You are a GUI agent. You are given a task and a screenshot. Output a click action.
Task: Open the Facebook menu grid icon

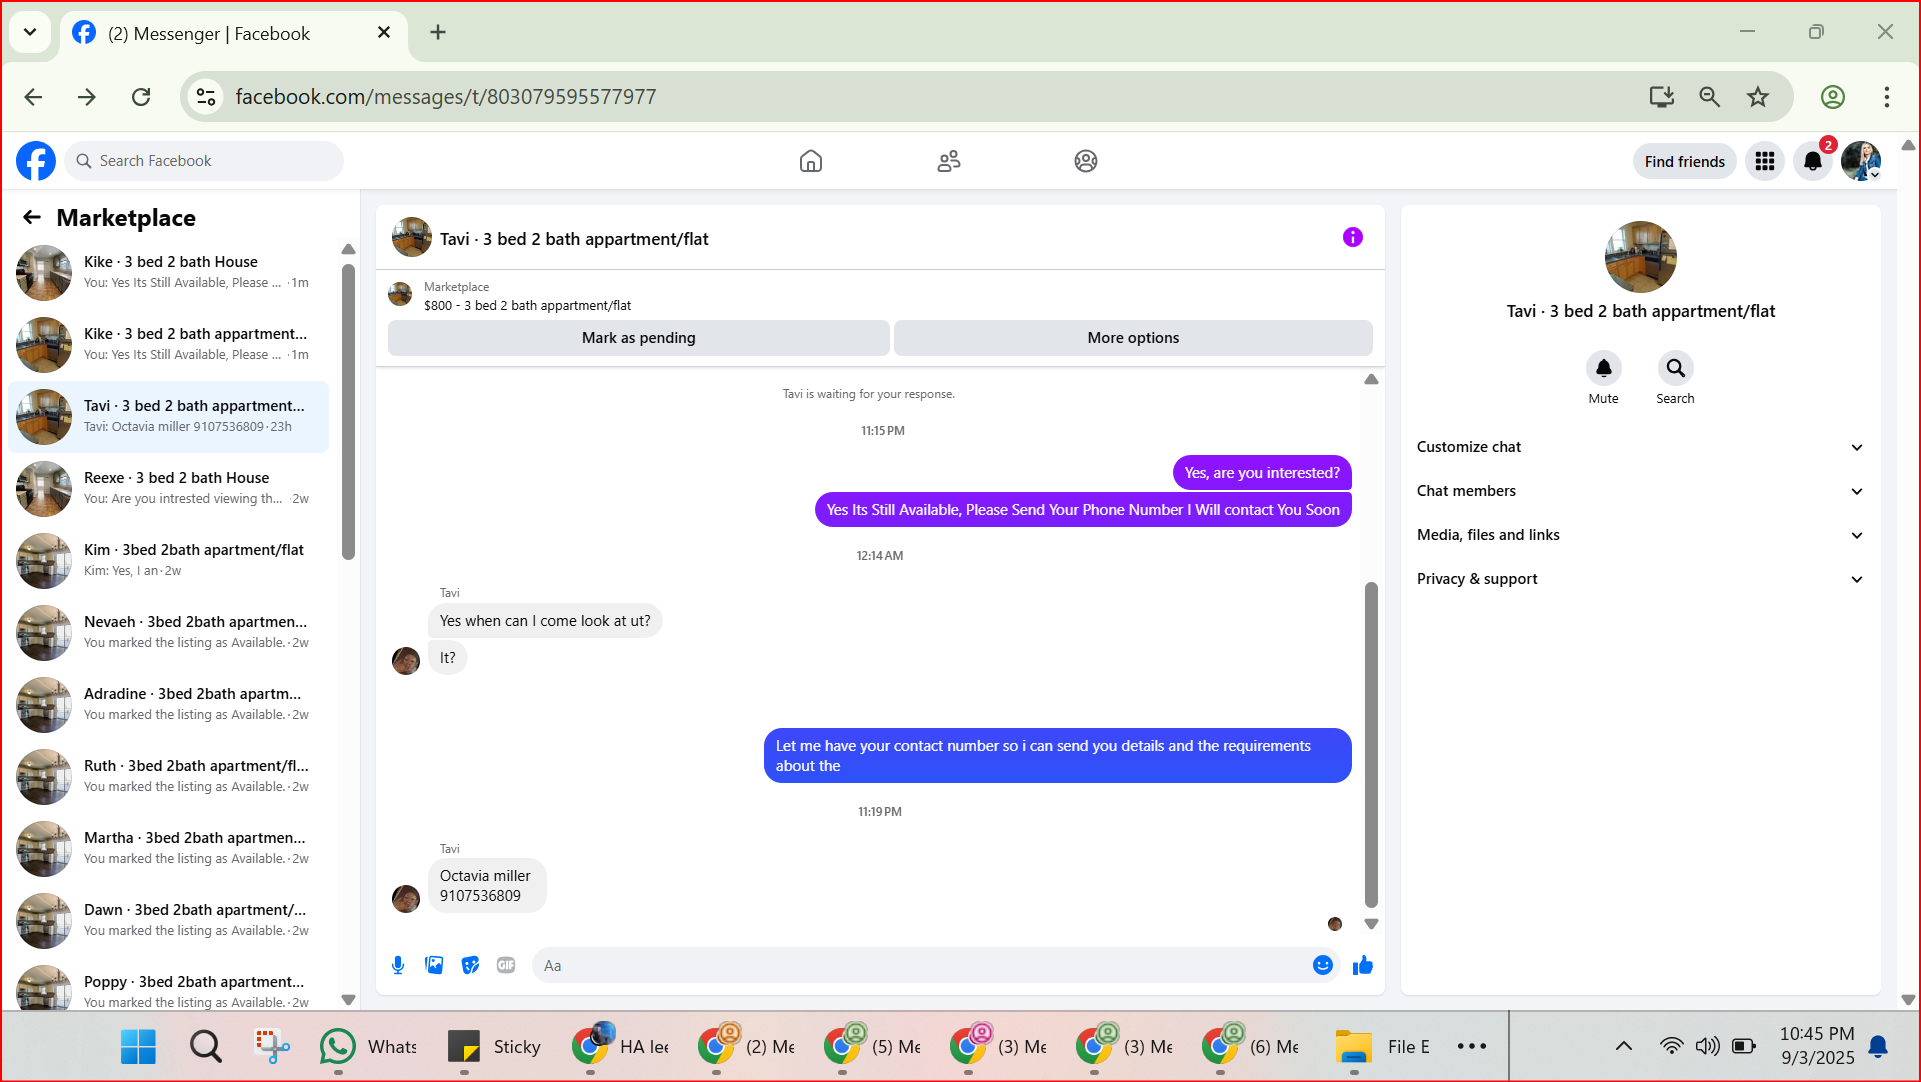(1765, 161)
